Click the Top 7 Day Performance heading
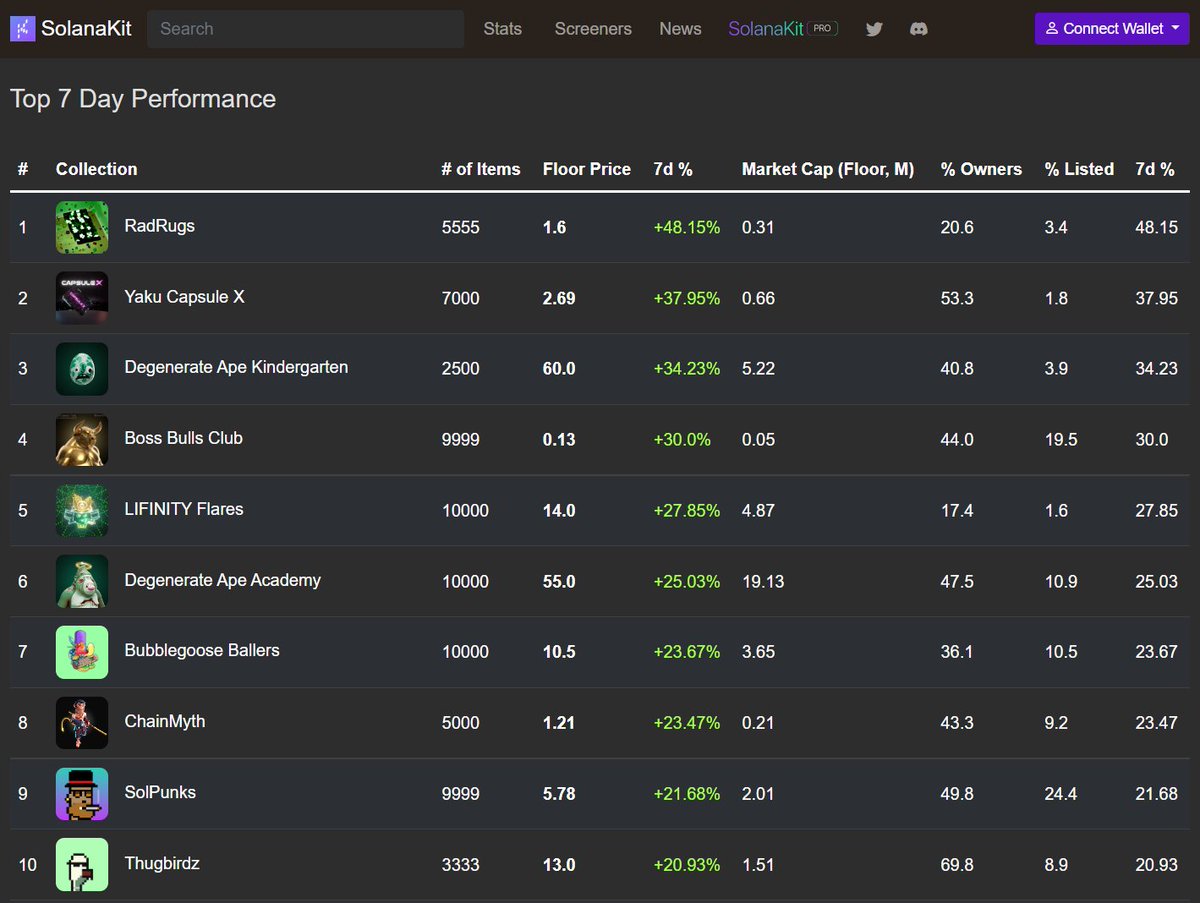Viewport: 1200px width, 903px height. (143, 99)
